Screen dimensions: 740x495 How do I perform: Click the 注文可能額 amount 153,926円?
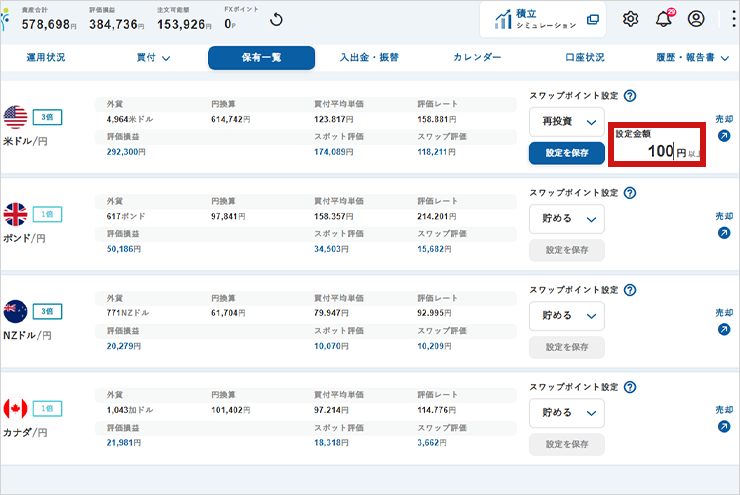(185, 24)
